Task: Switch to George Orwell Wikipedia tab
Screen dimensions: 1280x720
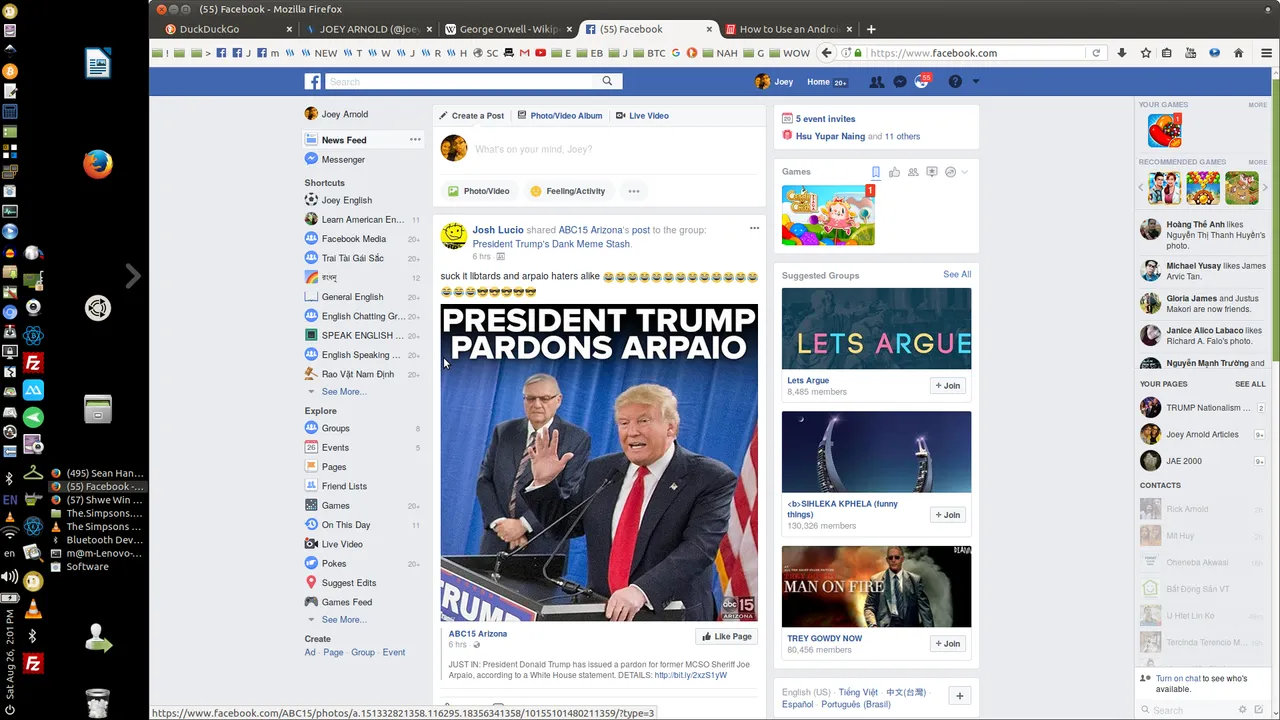Action: tap(508, 29)
